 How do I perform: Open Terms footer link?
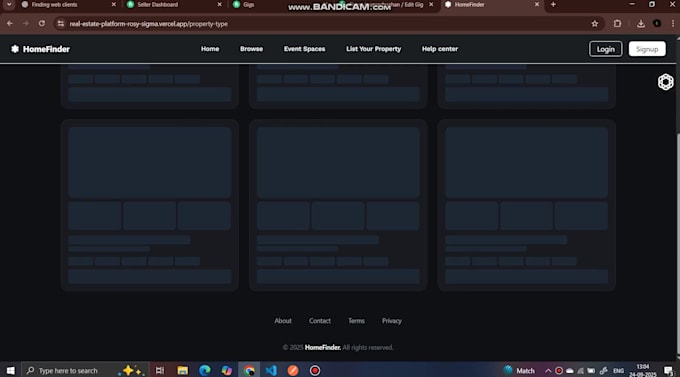[356, 321]
